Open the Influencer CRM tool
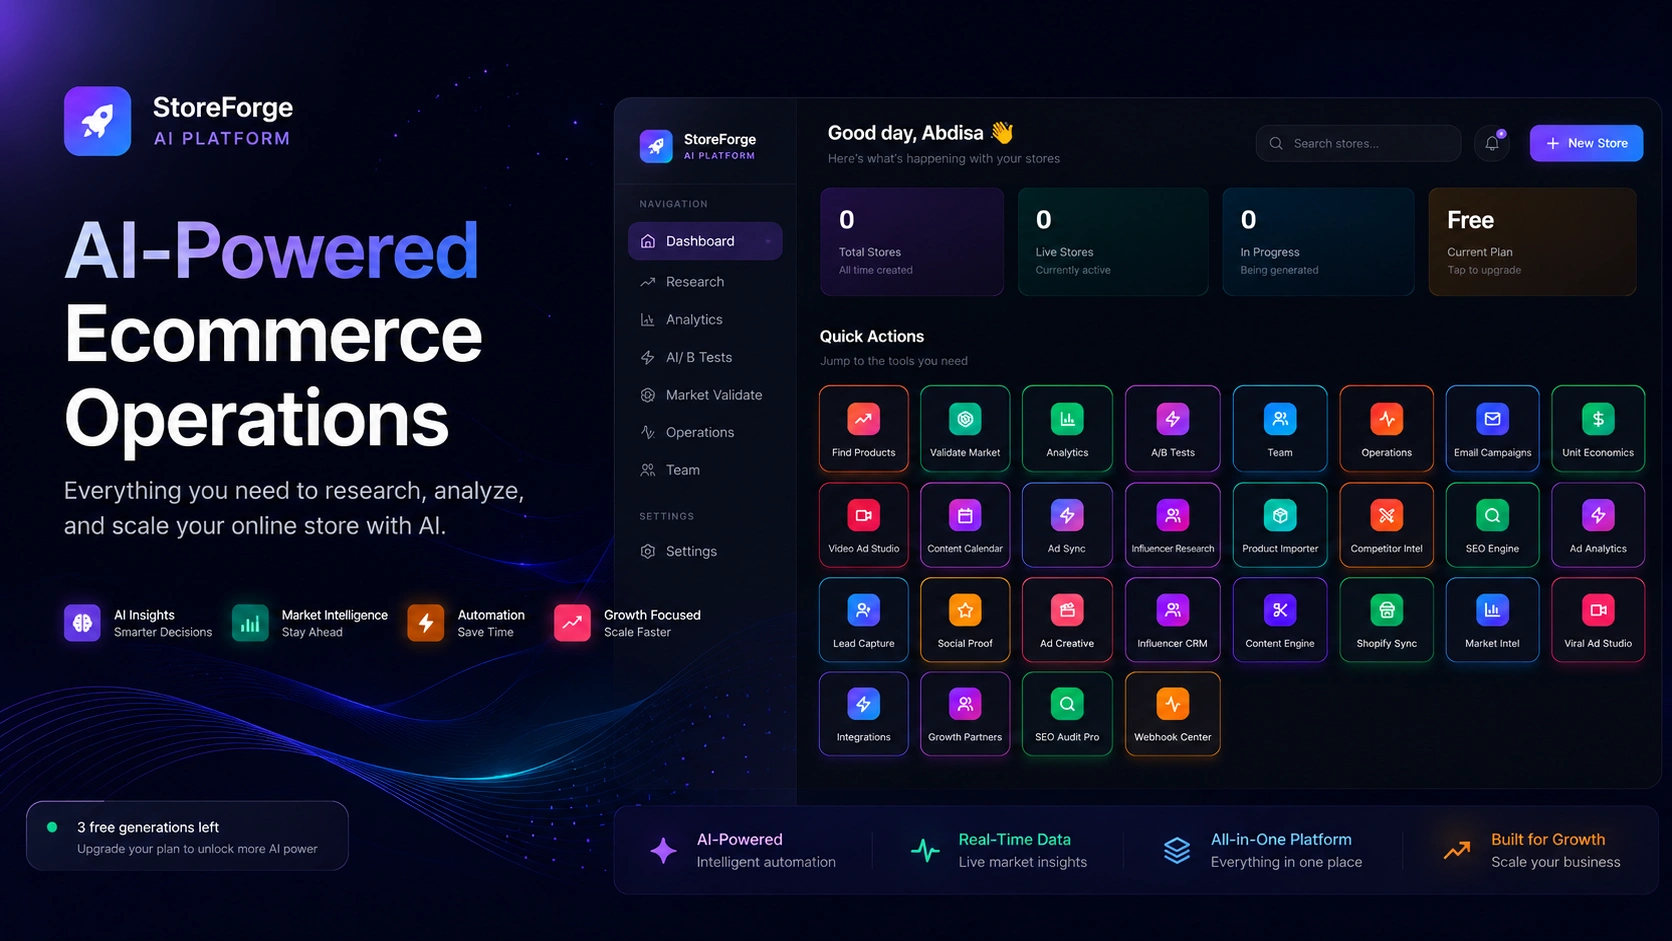Screen dimensions: 1672x941 click(1172, 620)
